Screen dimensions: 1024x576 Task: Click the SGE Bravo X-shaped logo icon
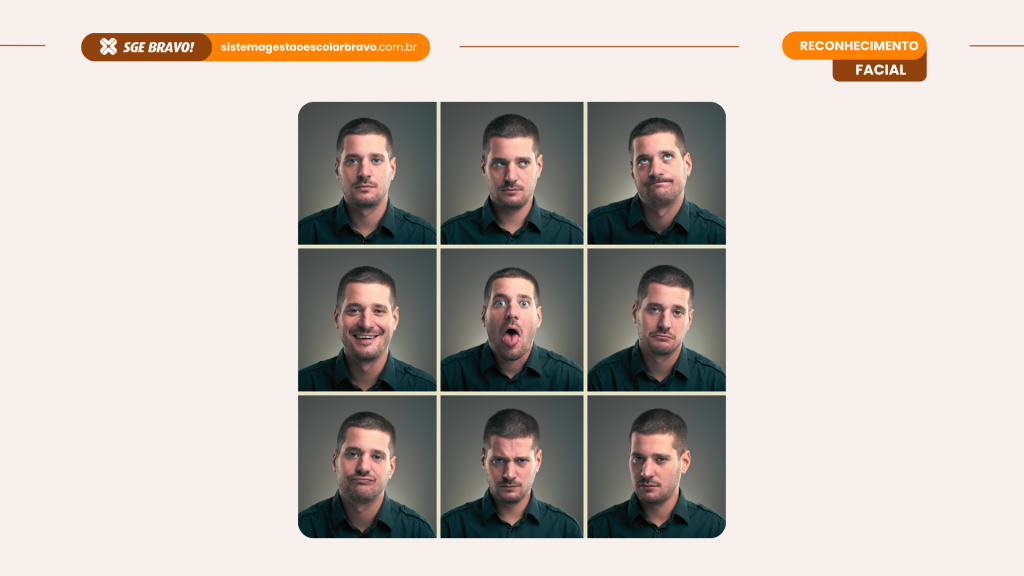(108, 47)
